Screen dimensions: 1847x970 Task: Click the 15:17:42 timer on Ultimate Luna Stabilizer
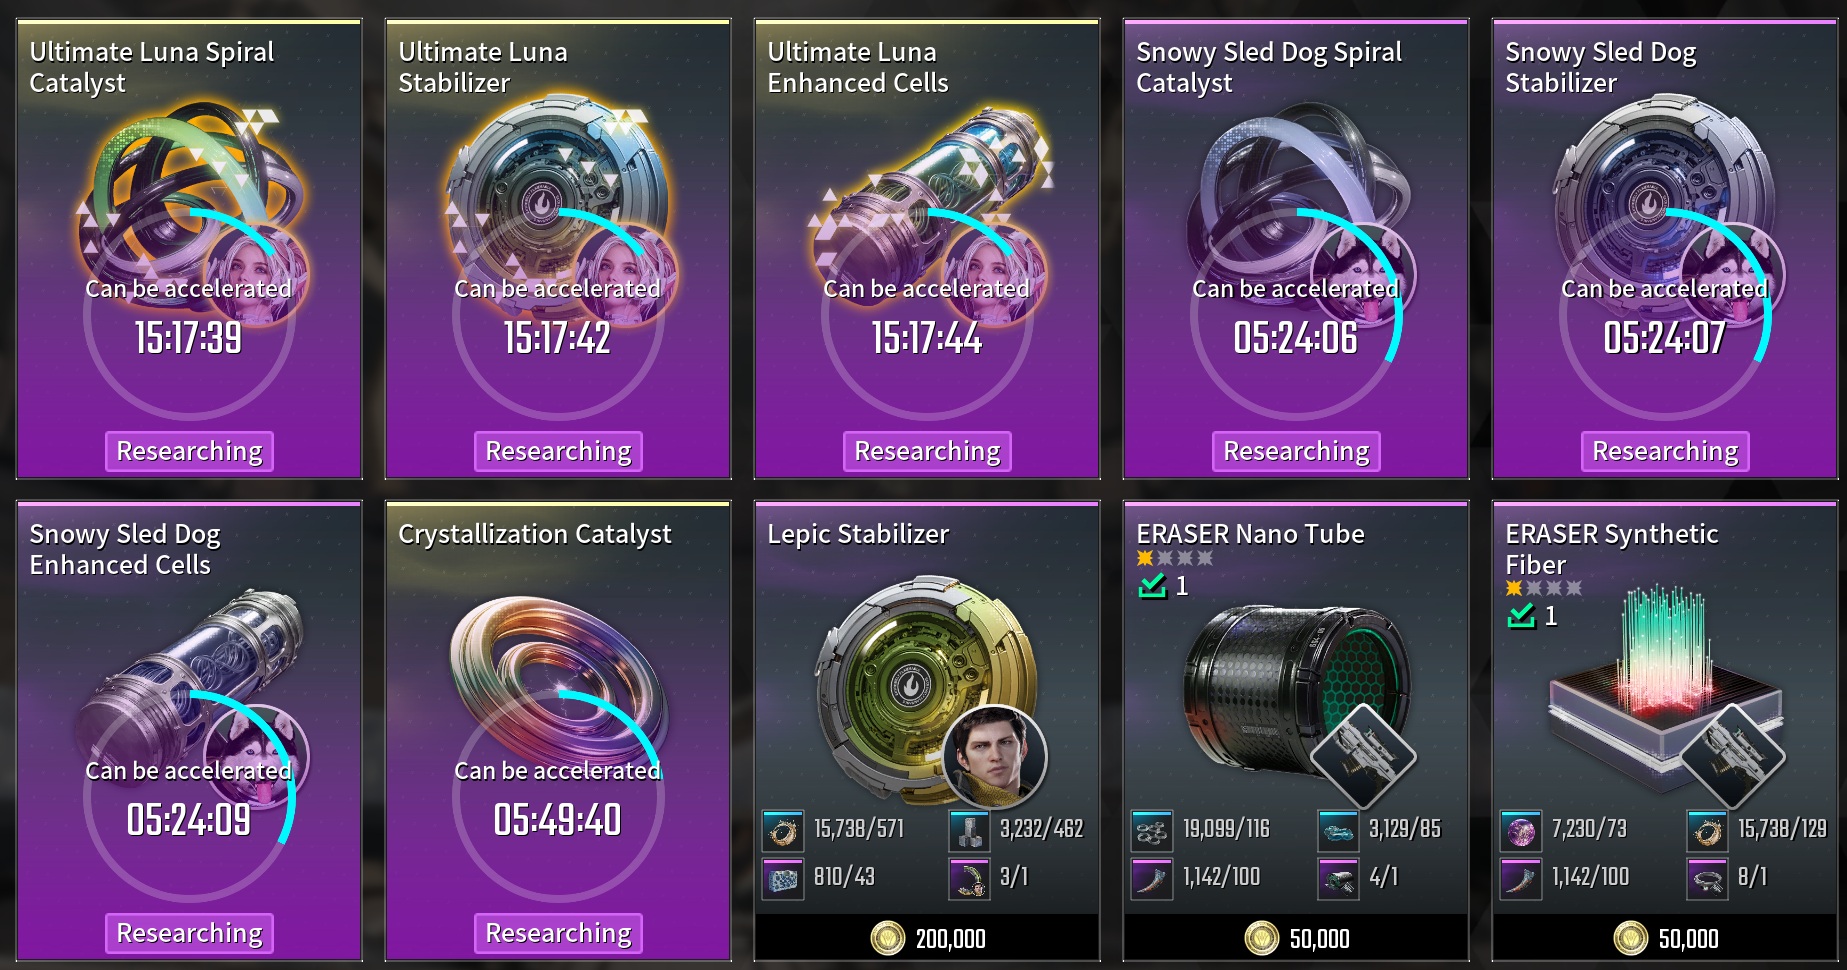(x=557, y=338)
